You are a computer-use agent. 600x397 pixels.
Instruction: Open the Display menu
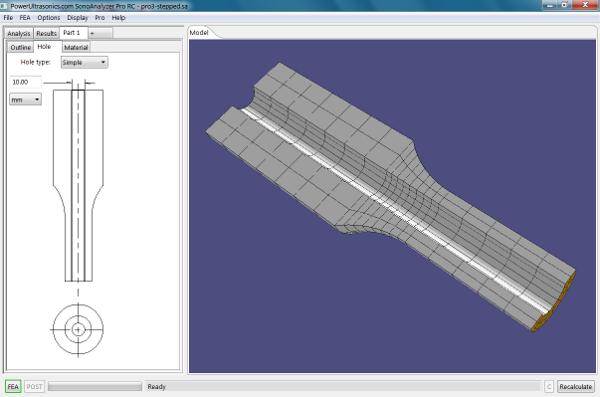(x=77, y=18)
